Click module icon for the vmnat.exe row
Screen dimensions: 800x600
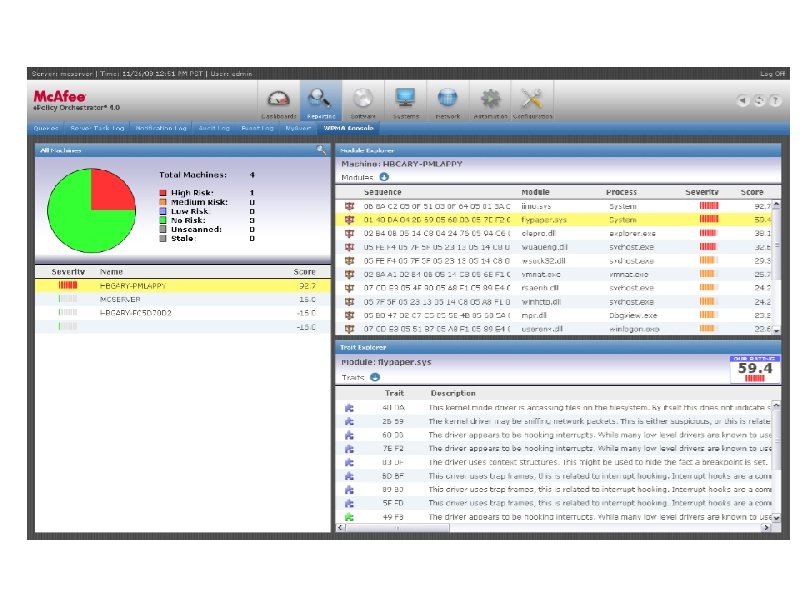(349, 274)
